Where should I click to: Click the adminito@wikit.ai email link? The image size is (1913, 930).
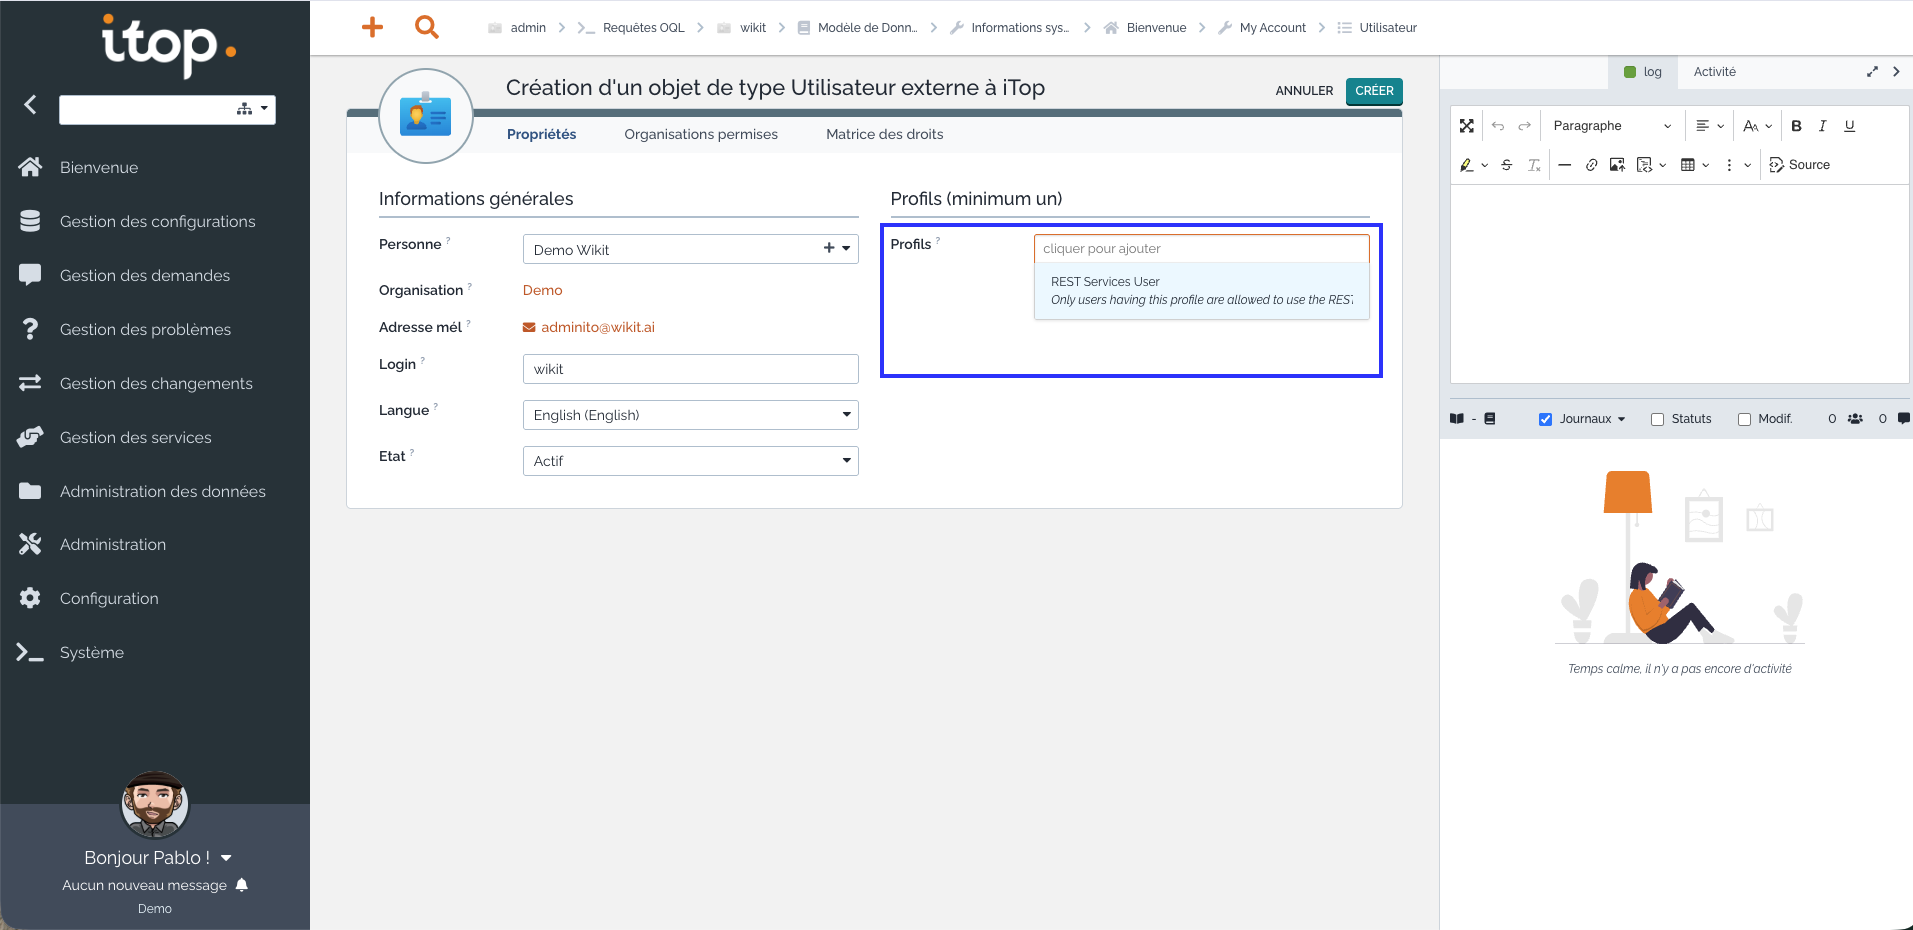click(597, 327)
